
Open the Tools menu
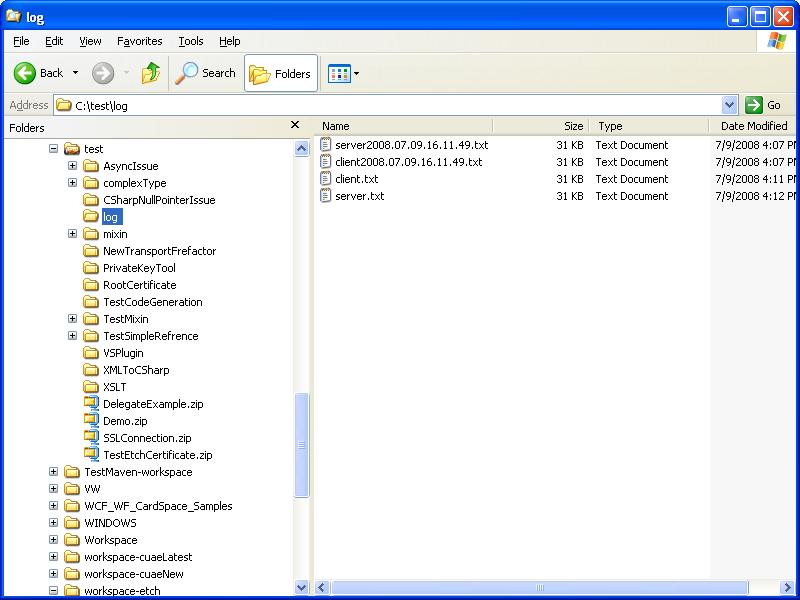[190, 41]
